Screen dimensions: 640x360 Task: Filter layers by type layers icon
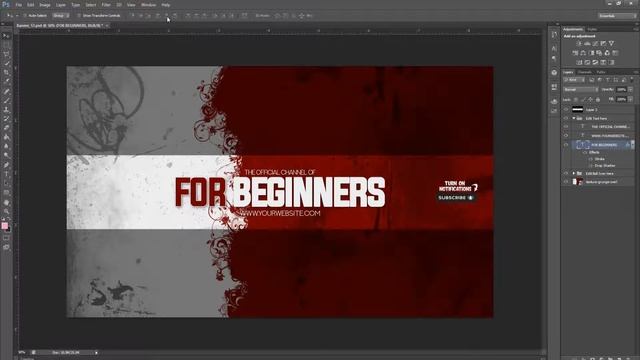608,80
